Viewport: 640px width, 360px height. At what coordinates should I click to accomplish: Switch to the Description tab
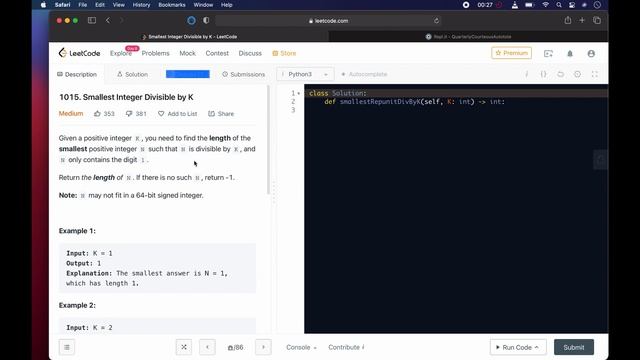tap(77, 74)
